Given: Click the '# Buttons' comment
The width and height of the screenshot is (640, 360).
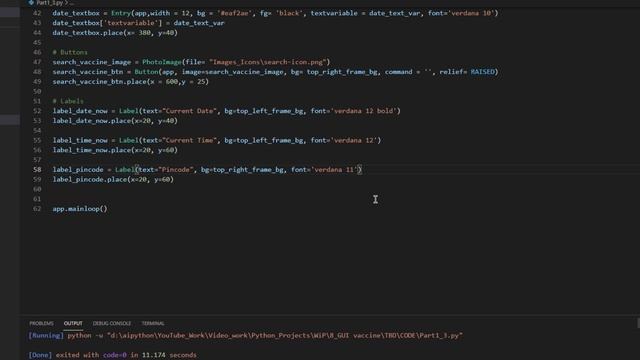Looking at the screenshot, I should [x=70, y=52].
